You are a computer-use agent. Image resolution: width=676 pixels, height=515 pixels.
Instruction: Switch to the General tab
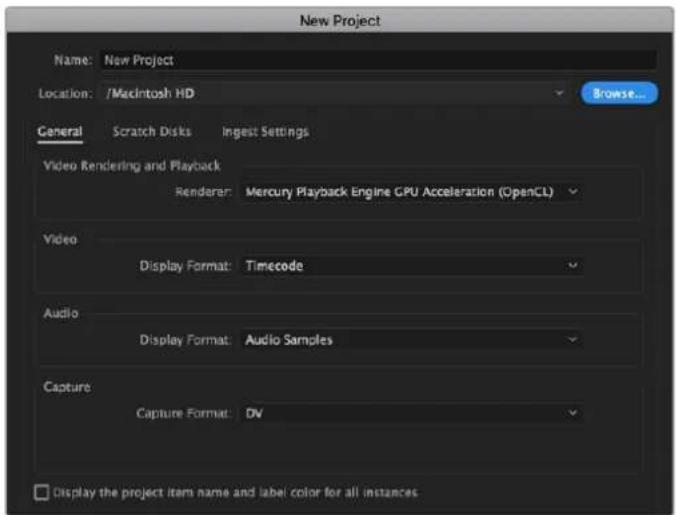pyautogui.click(x=60, y=131)
